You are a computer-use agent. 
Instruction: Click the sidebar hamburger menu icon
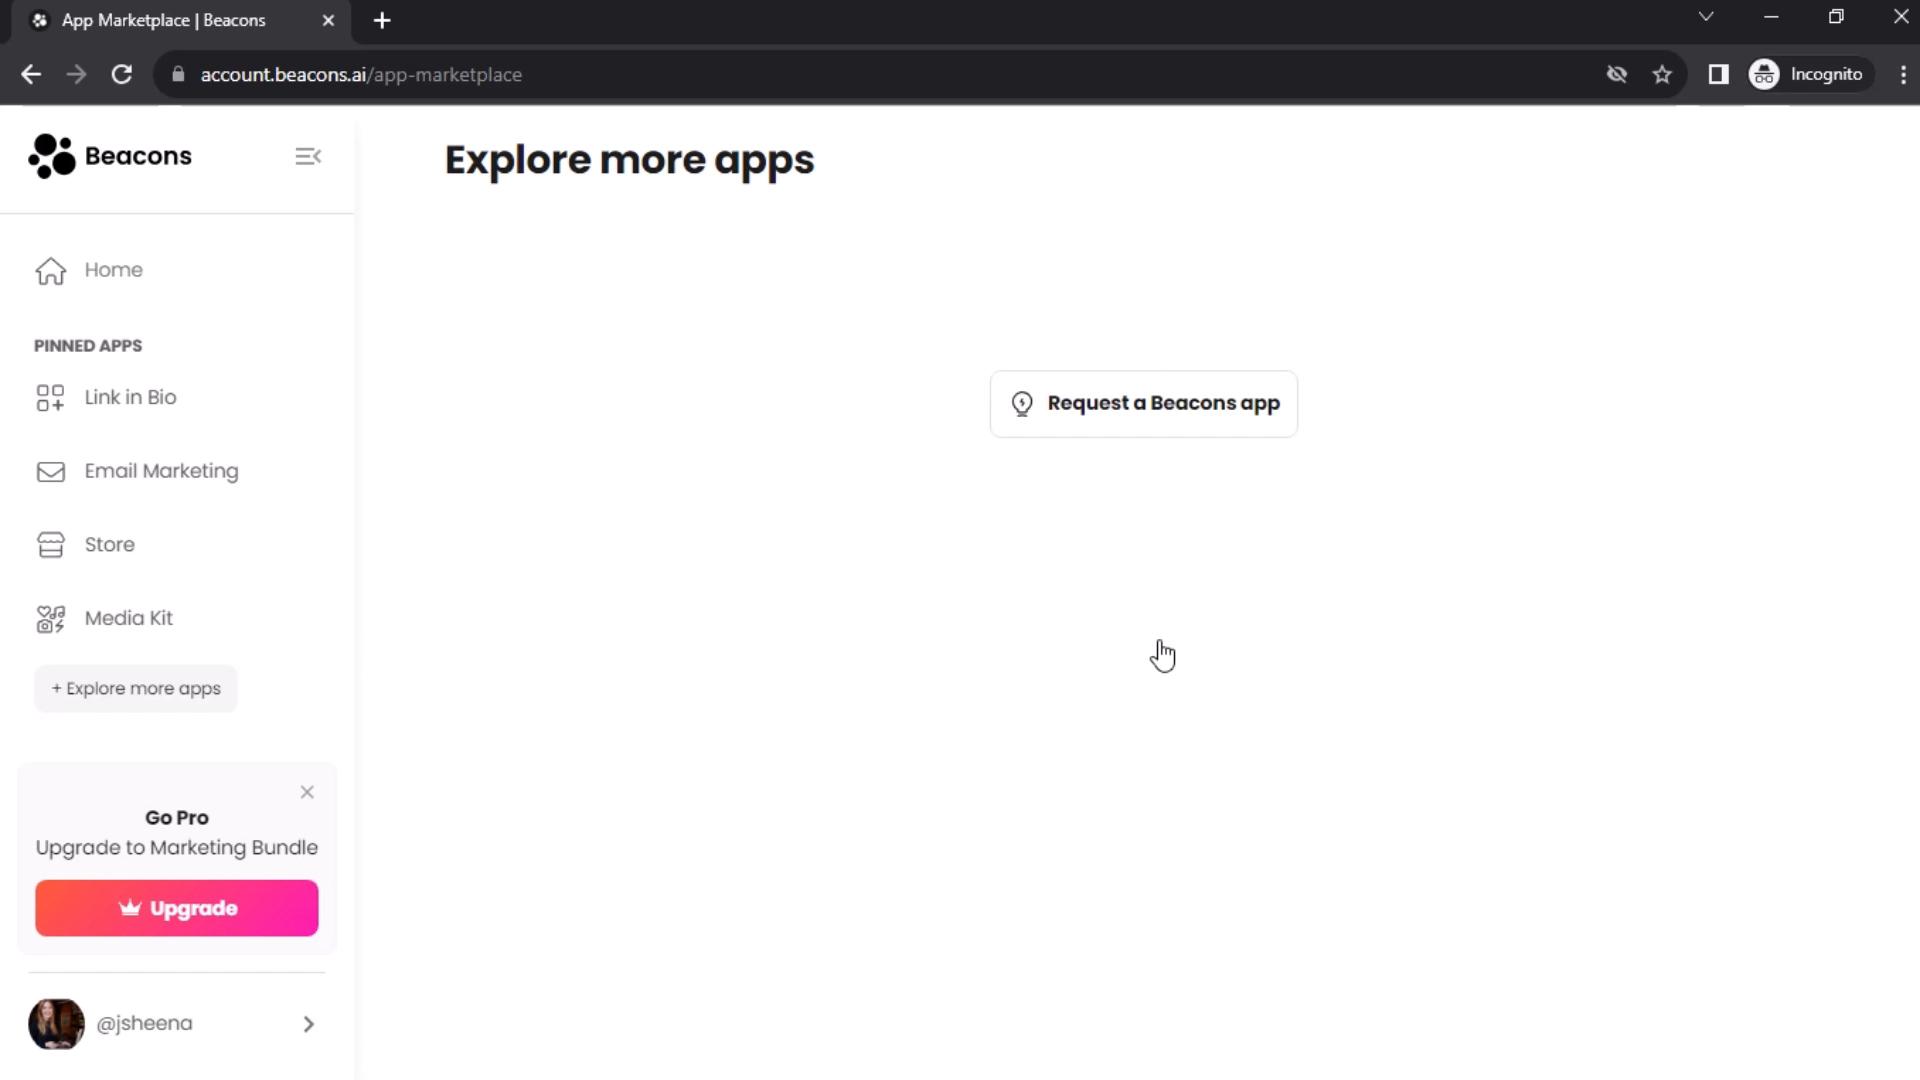click(309, 156)
